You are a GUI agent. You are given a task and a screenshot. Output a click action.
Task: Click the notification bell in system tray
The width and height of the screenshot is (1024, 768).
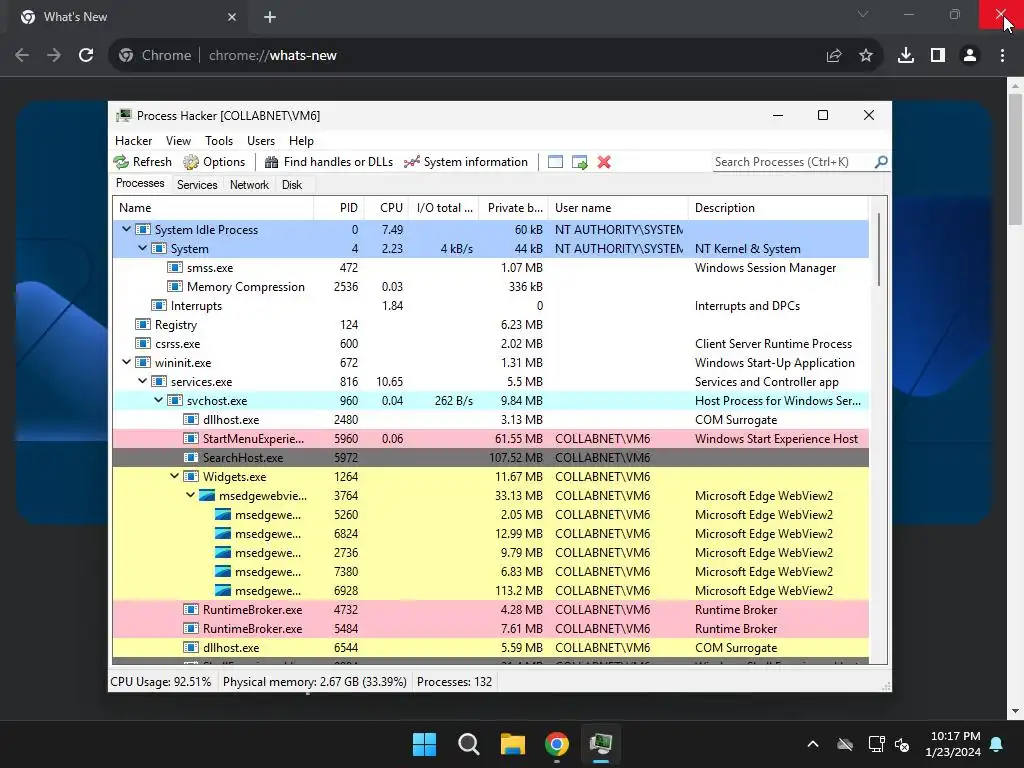(997, 744)
